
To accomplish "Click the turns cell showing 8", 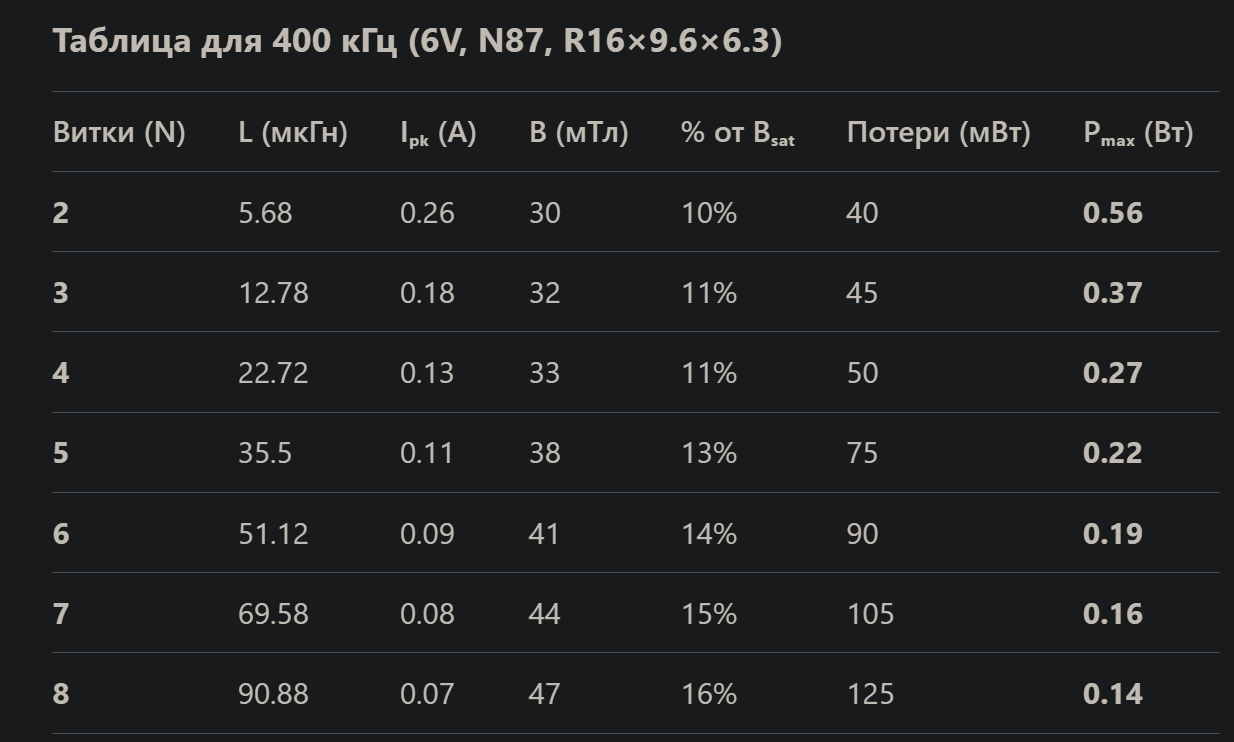I will click(61, 694).
